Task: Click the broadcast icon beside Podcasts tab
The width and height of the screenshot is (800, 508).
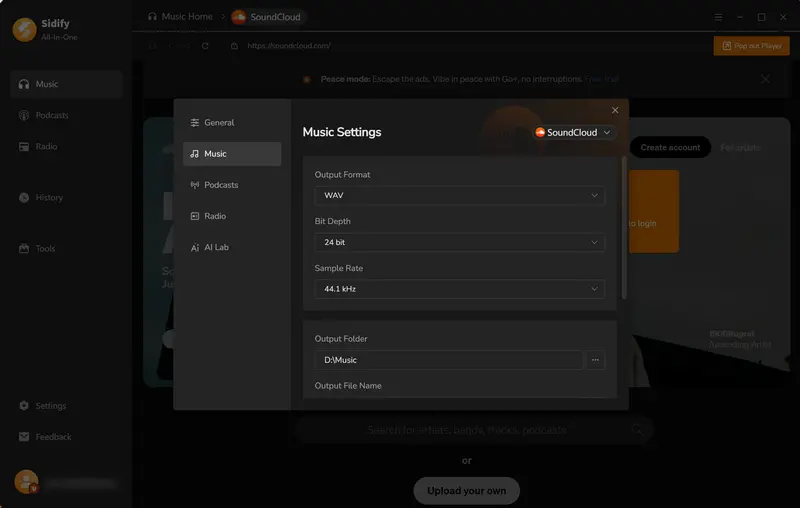Action: click(x=194, y=185)
